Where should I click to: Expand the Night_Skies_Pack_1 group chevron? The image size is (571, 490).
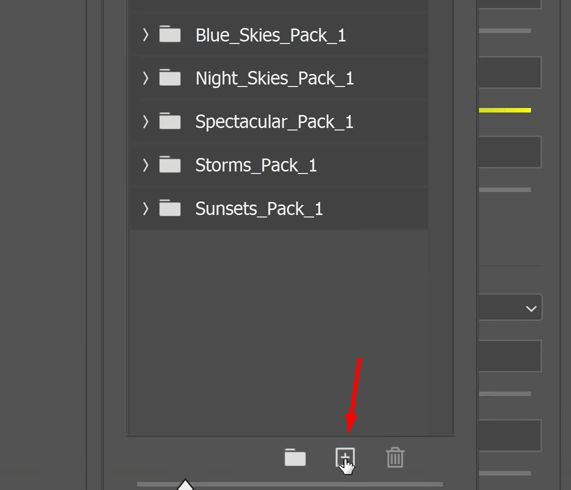pos(145,78)
